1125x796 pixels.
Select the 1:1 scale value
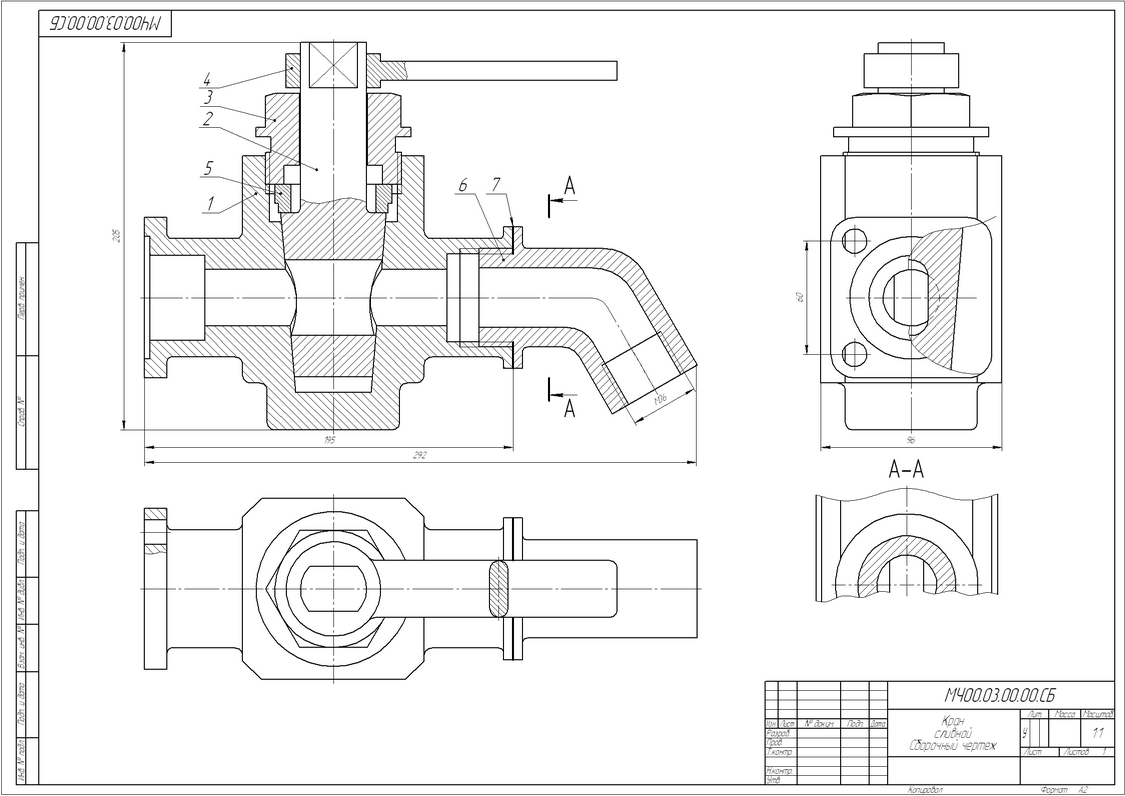(x=1098, y=734)
